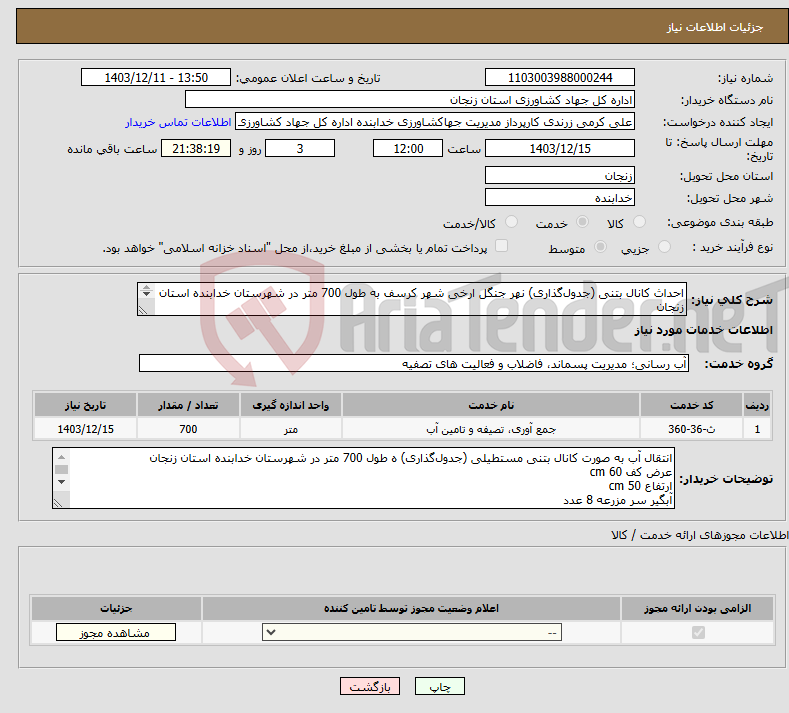The image size is (789, 713).
Task: Click the need date cell 1403/12/15 in table
Action: [86, 429]
